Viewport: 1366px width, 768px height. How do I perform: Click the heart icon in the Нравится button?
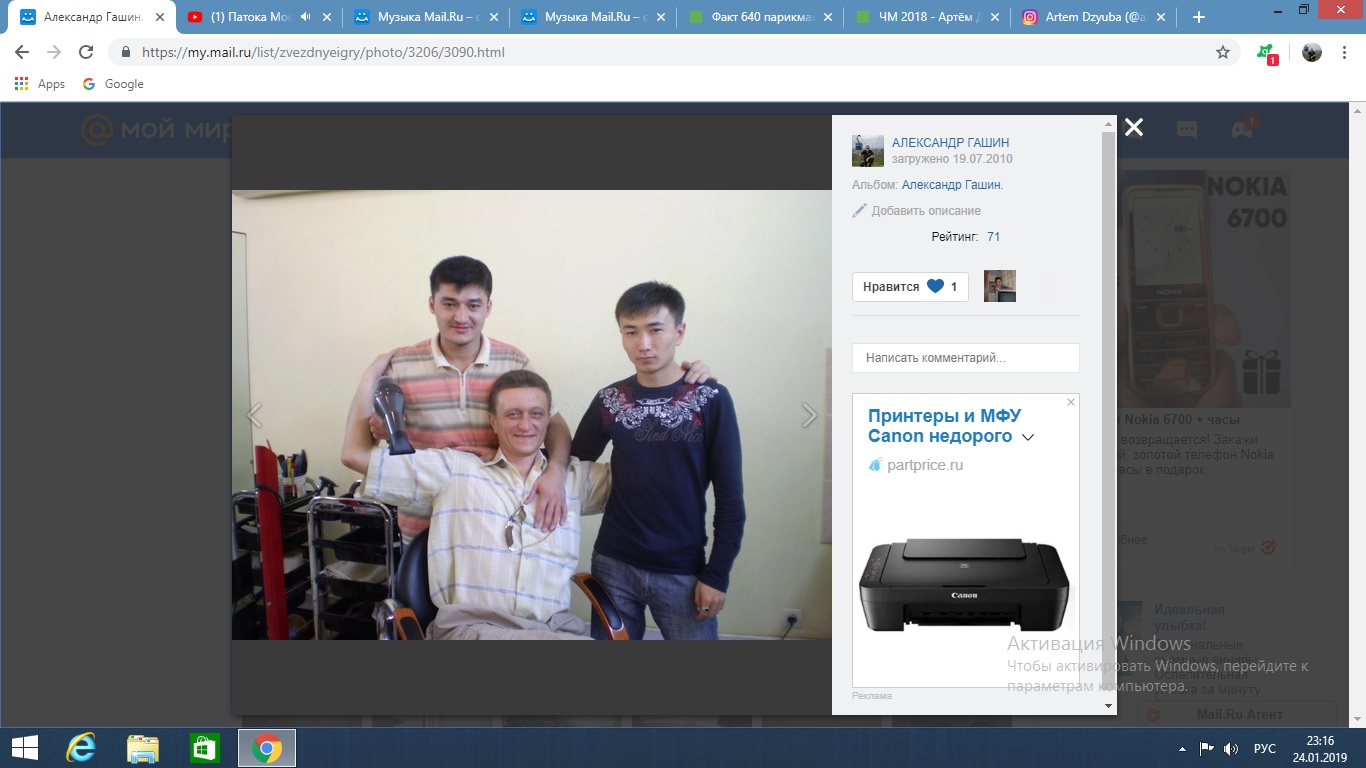tap(935, 287)
